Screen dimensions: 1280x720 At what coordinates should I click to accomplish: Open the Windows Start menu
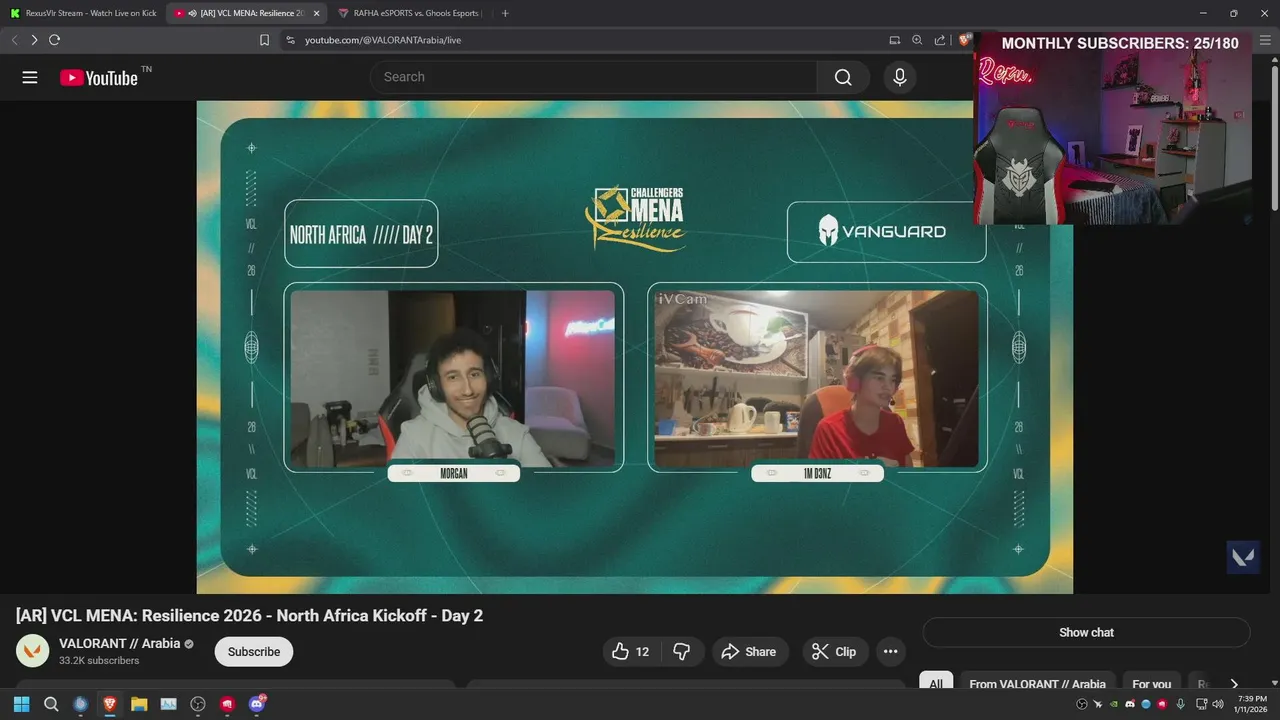click(21, 704)
